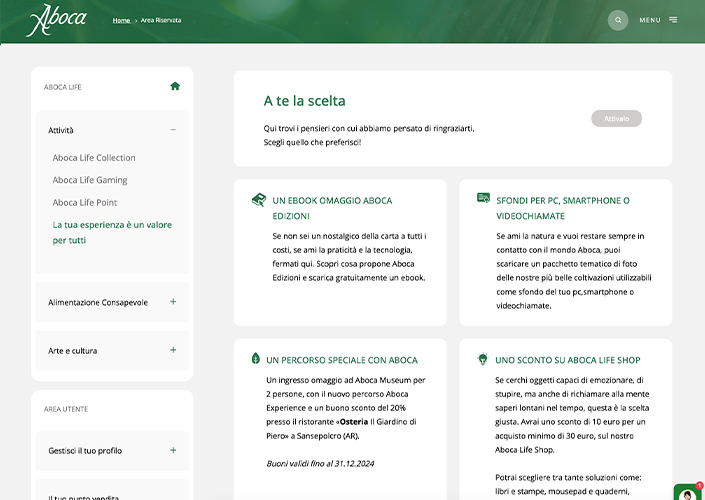
Task: Click Area Riservata breadcrumb
Action: (x=161, y=20)
